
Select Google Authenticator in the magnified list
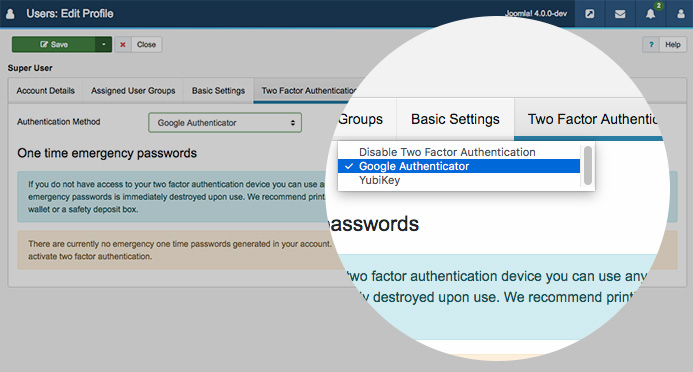[459, 166]
